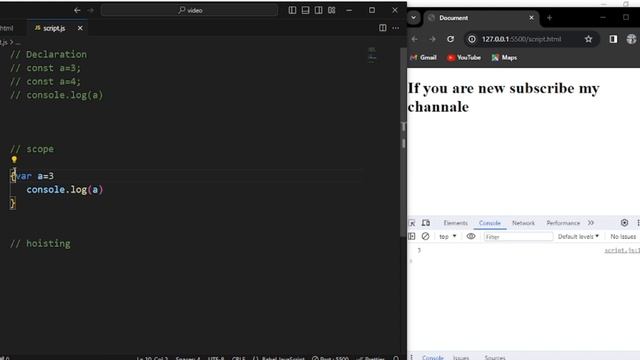Screen dimensions: 640x360
Task: Click the VS Code command center search box
Action: click(189, 10)
